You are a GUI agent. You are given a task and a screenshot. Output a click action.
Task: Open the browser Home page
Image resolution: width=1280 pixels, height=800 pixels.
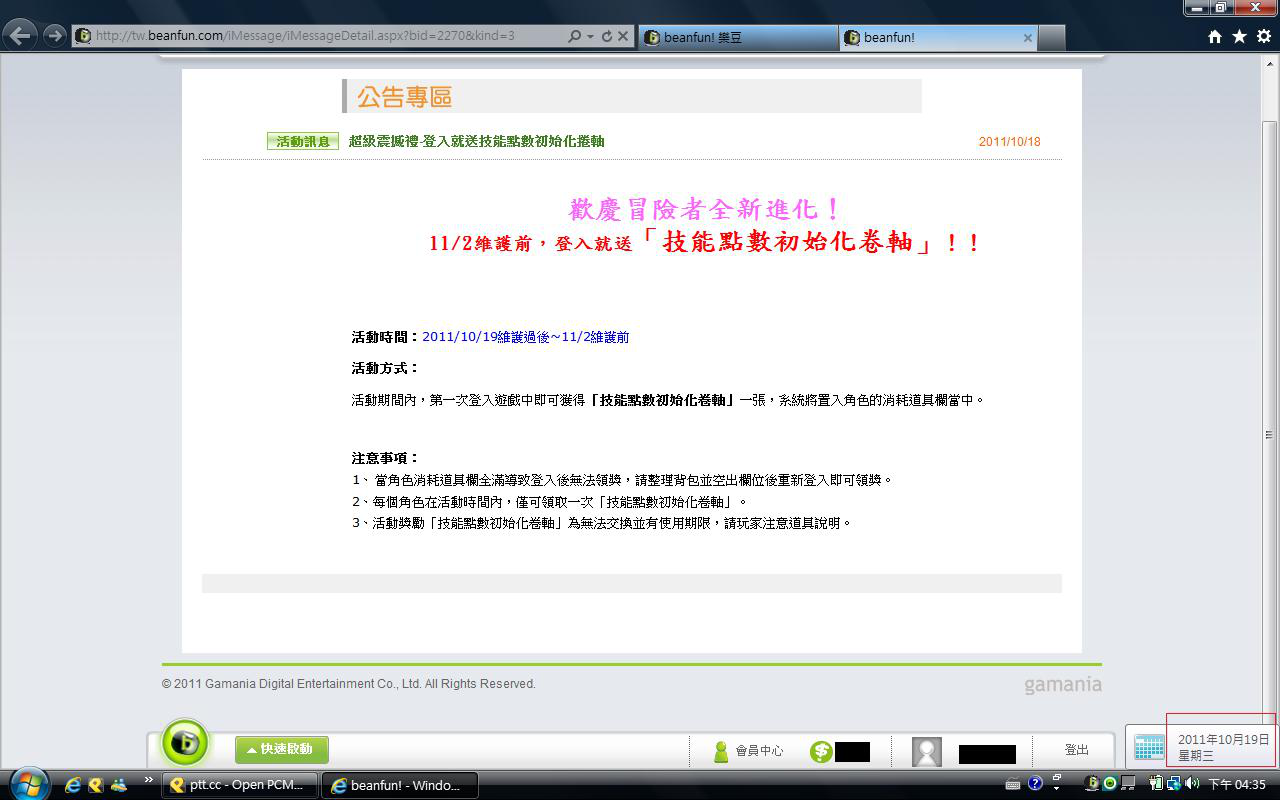[1215, 36]
